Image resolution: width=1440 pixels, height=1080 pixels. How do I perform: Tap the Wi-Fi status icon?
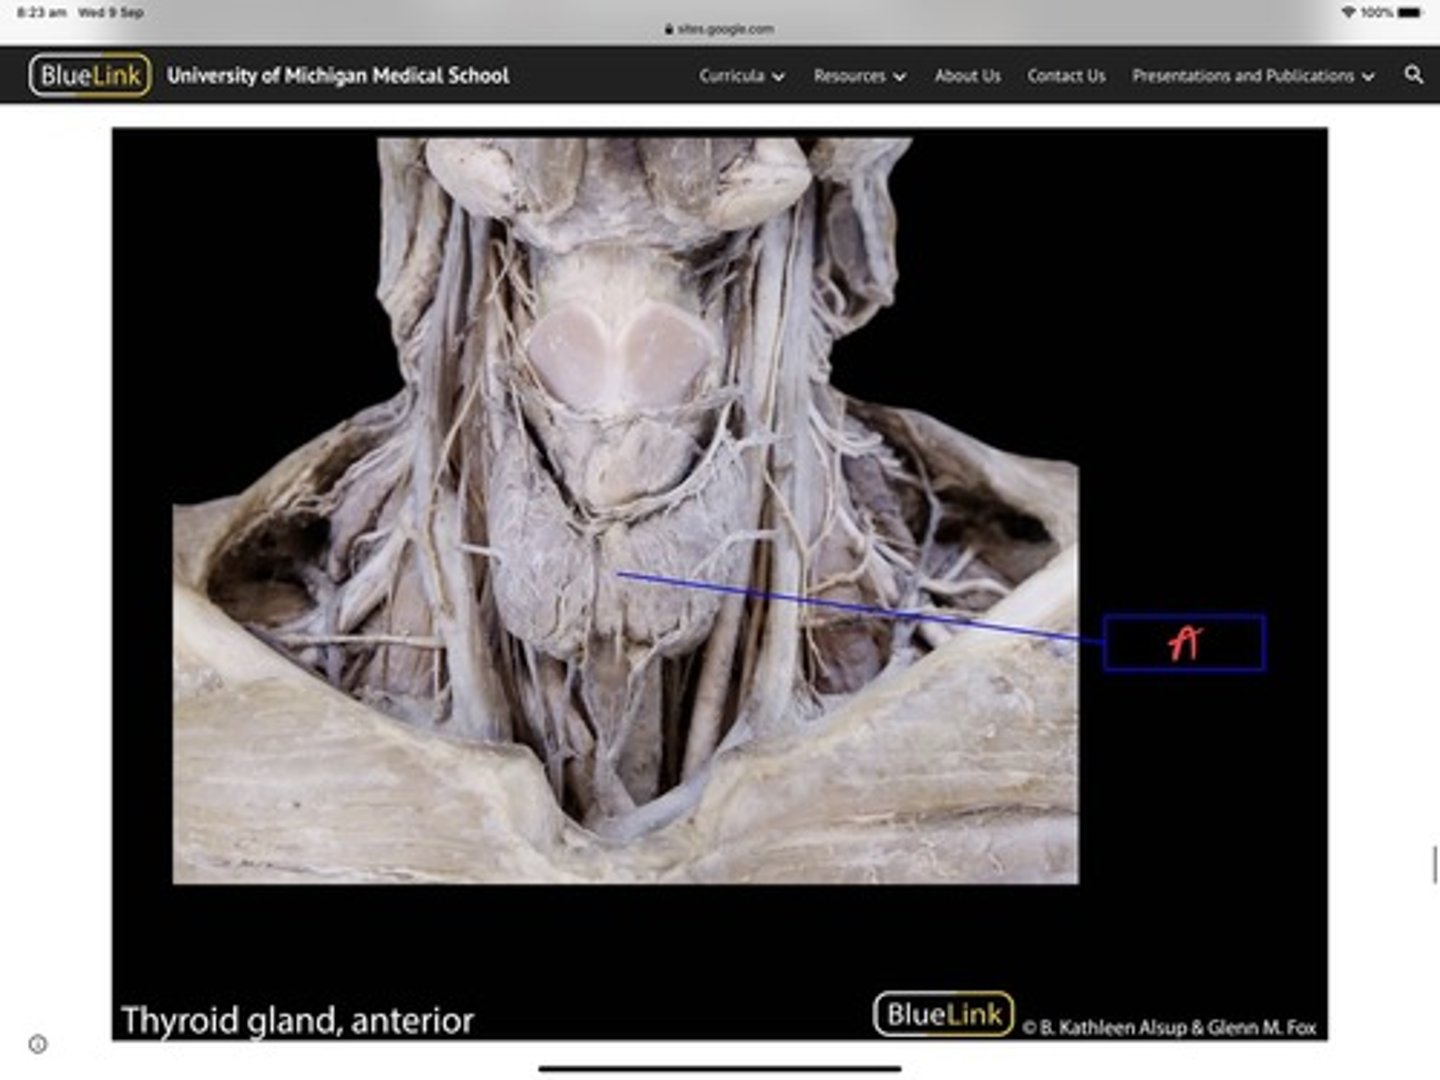point(1348,12)
